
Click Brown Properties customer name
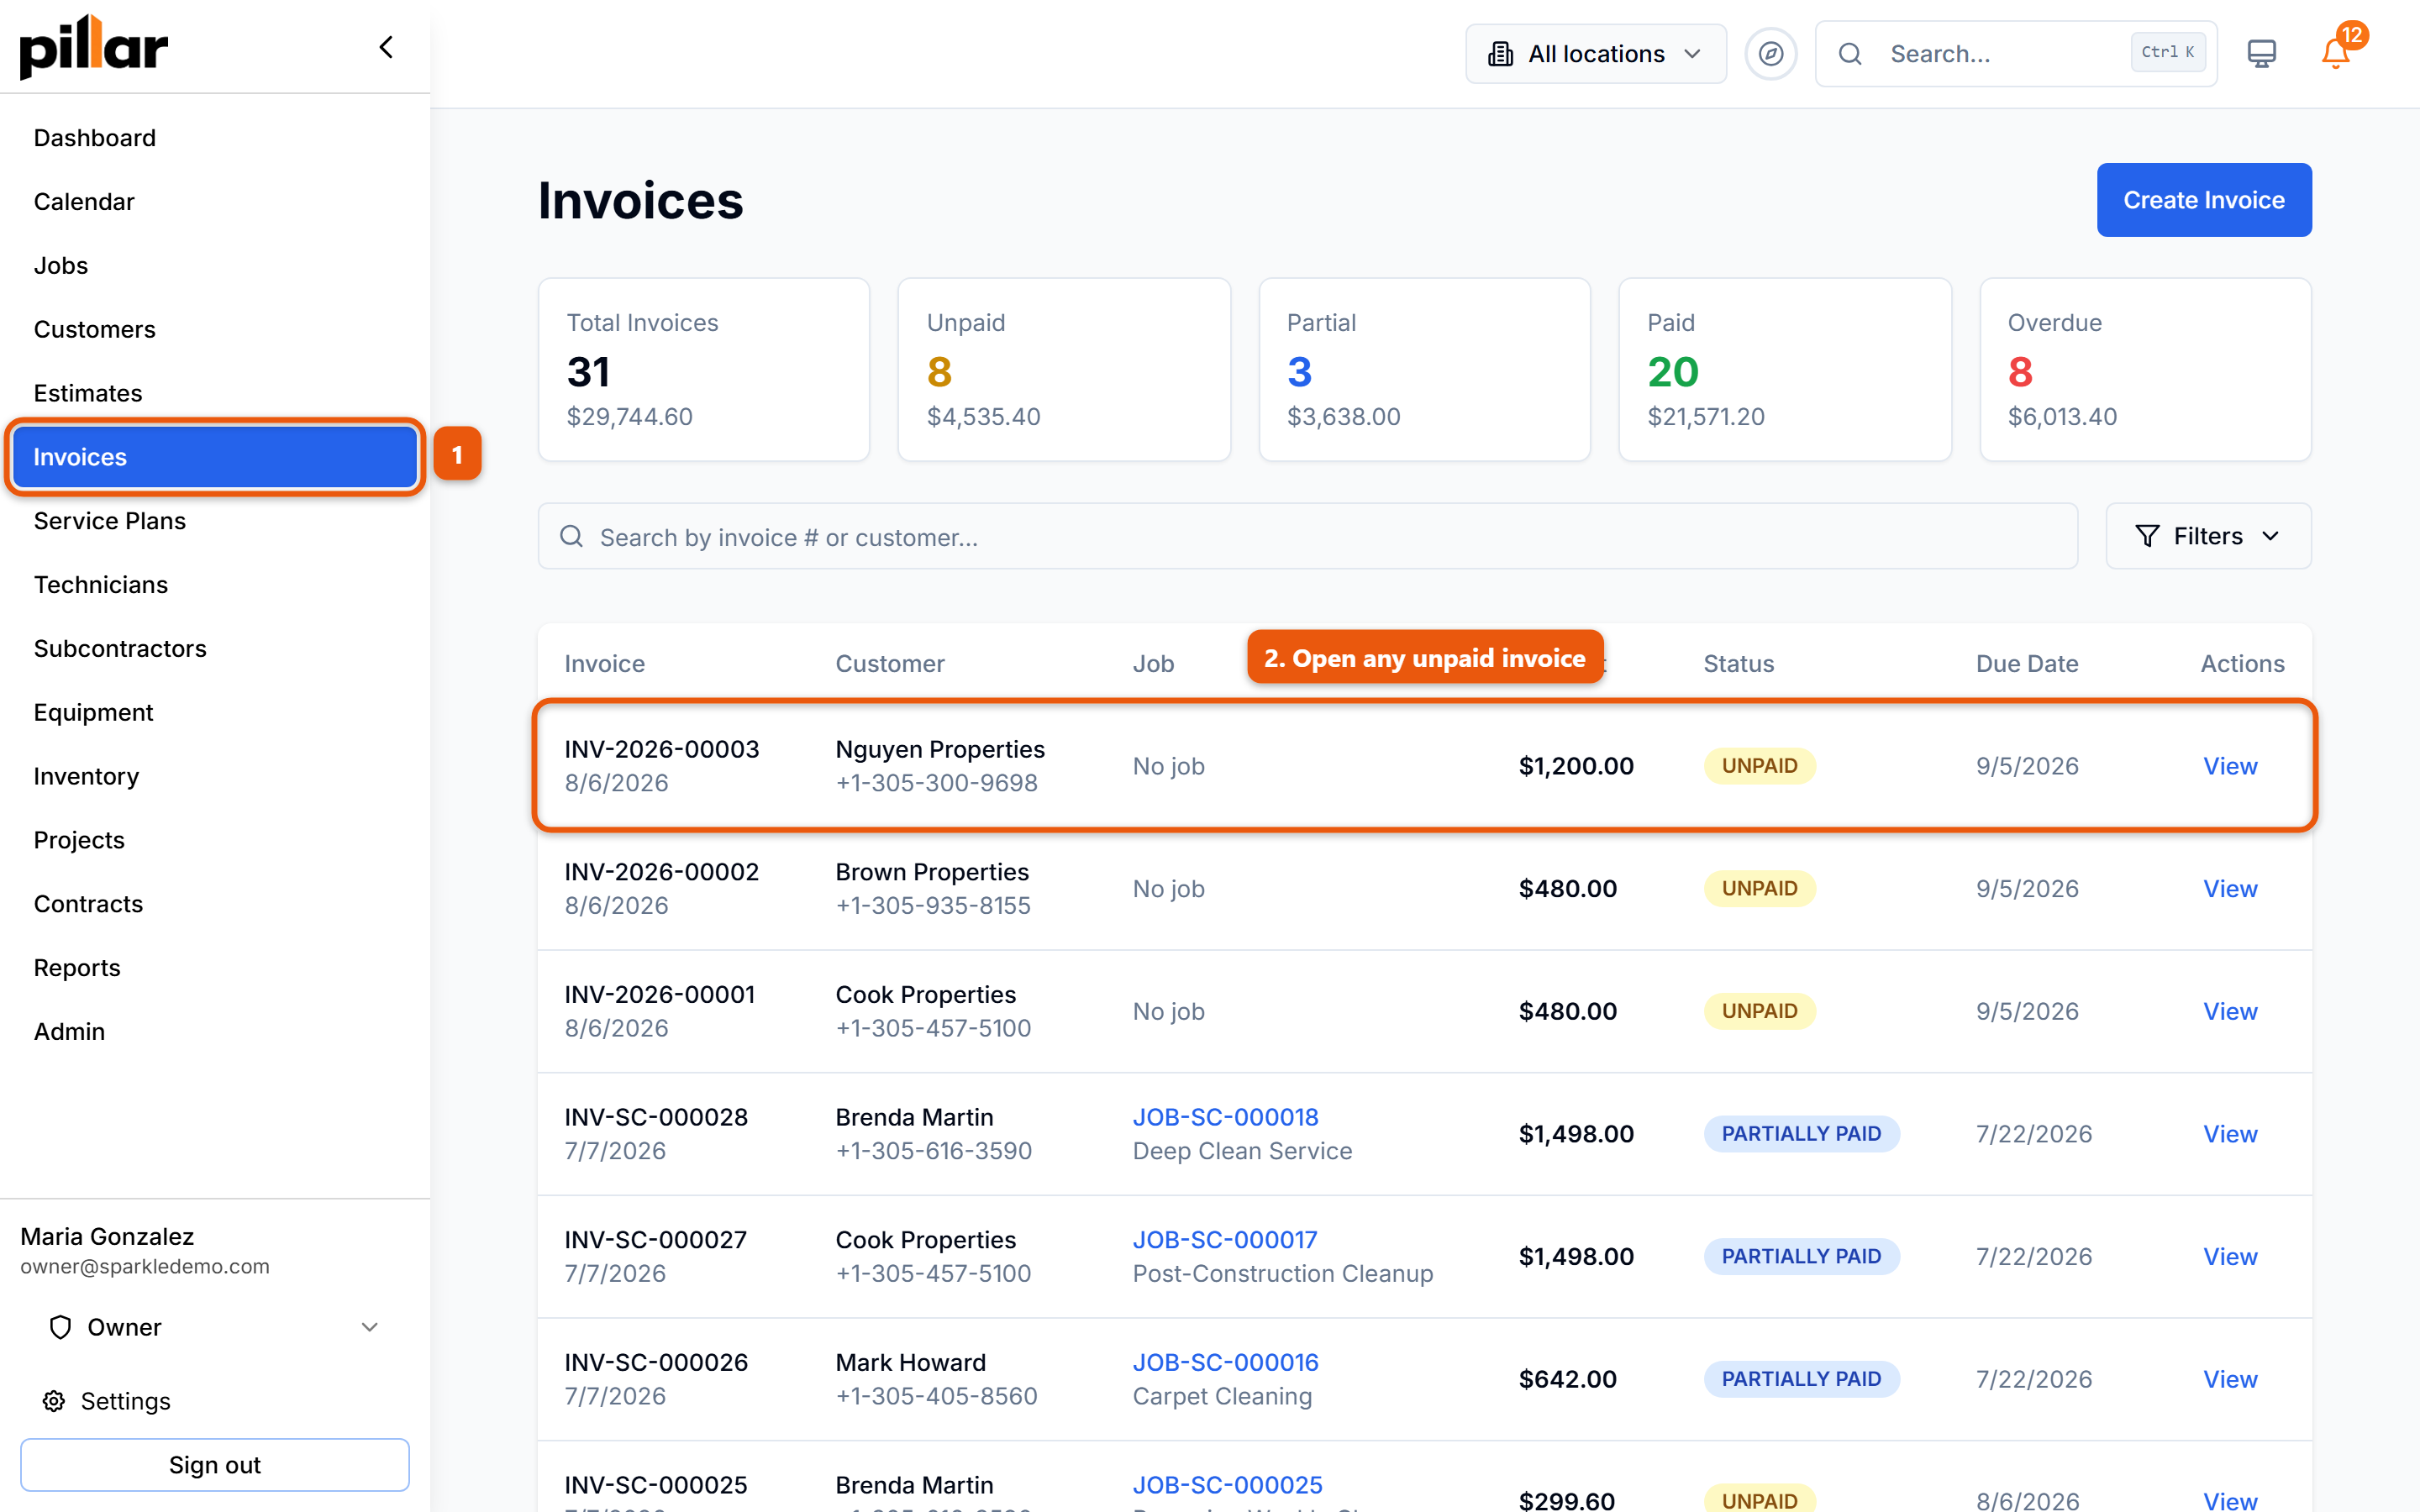tap(931, 872)
